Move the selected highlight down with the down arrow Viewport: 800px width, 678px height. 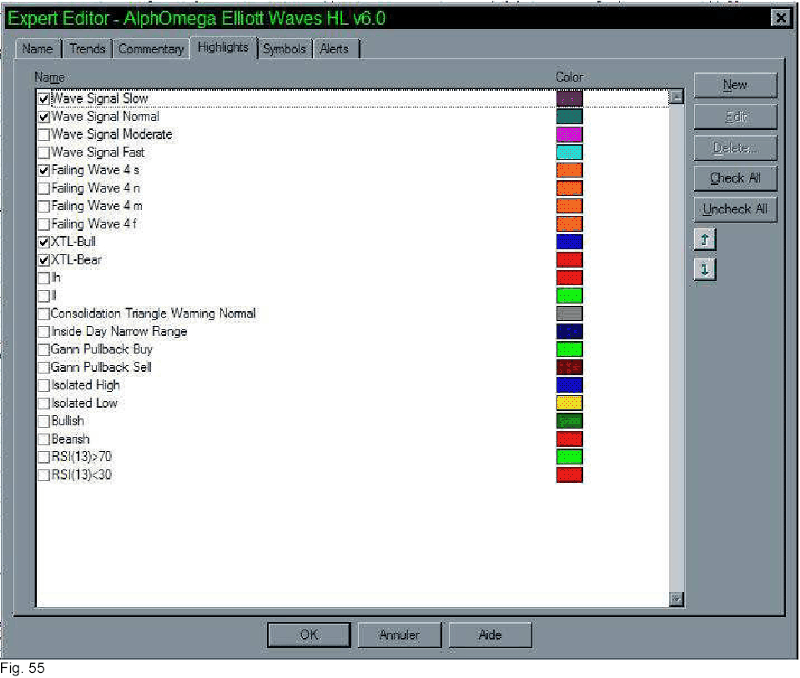click(x=705, y=269)
